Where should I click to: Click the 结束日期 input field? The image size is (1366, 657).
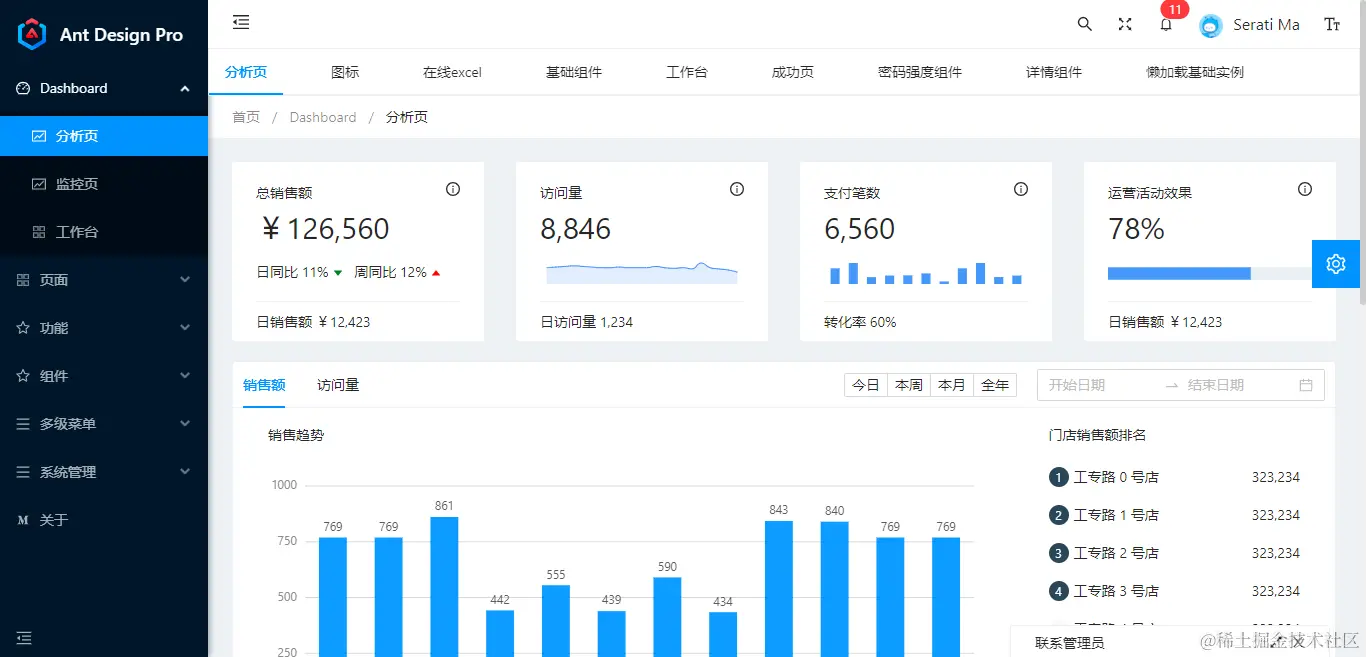(1236, 385)
